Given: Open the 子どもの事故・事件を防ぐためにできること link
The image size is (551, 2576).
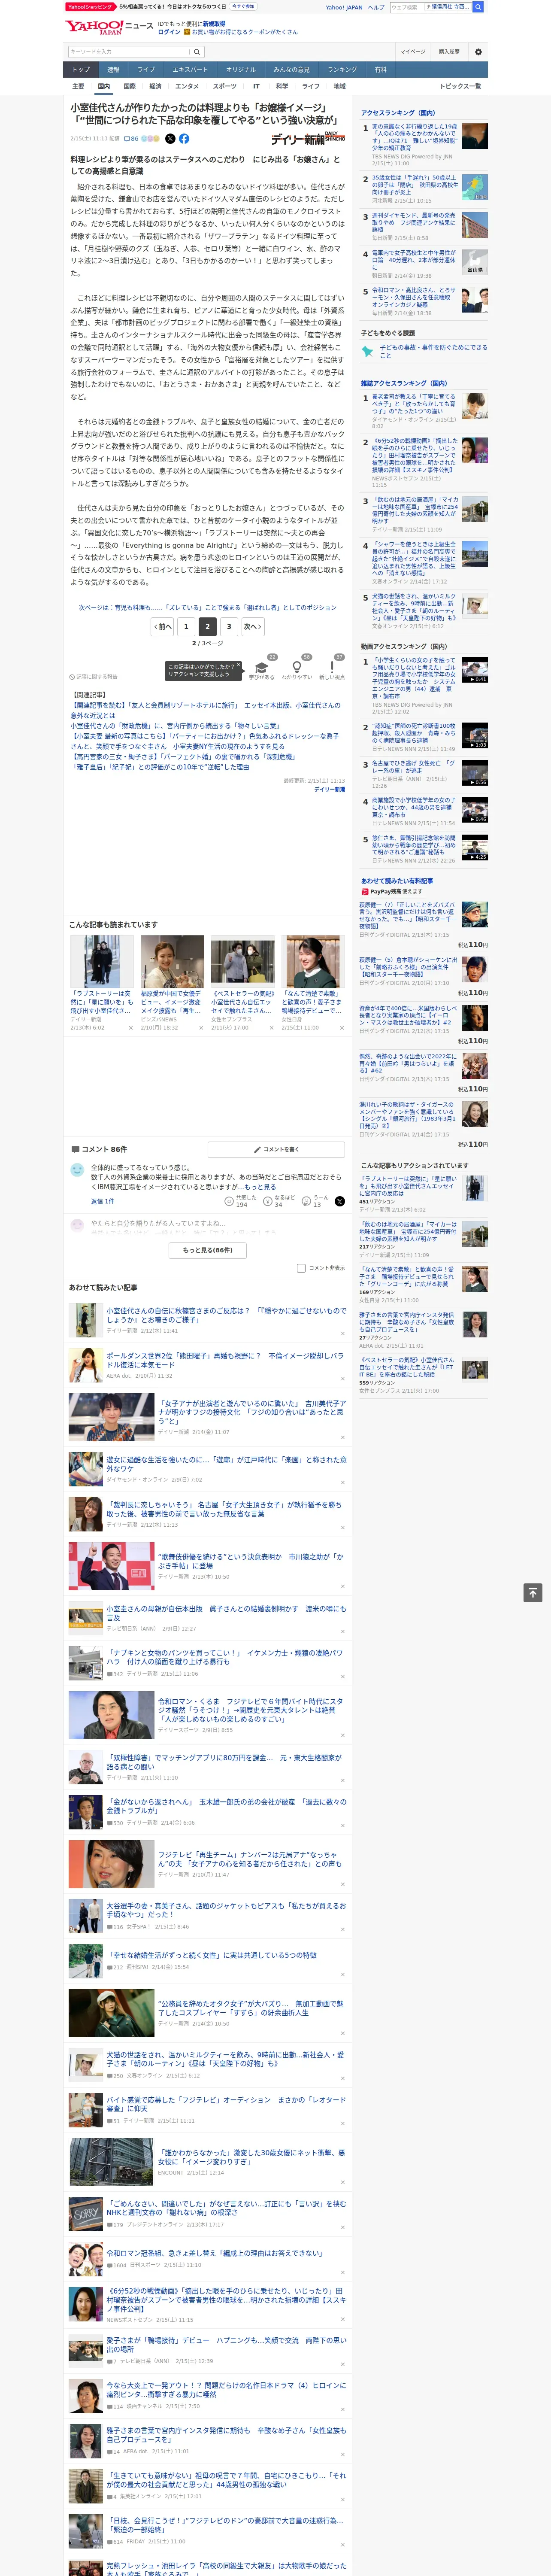Looking at the screenshot, I should point(434,351).
